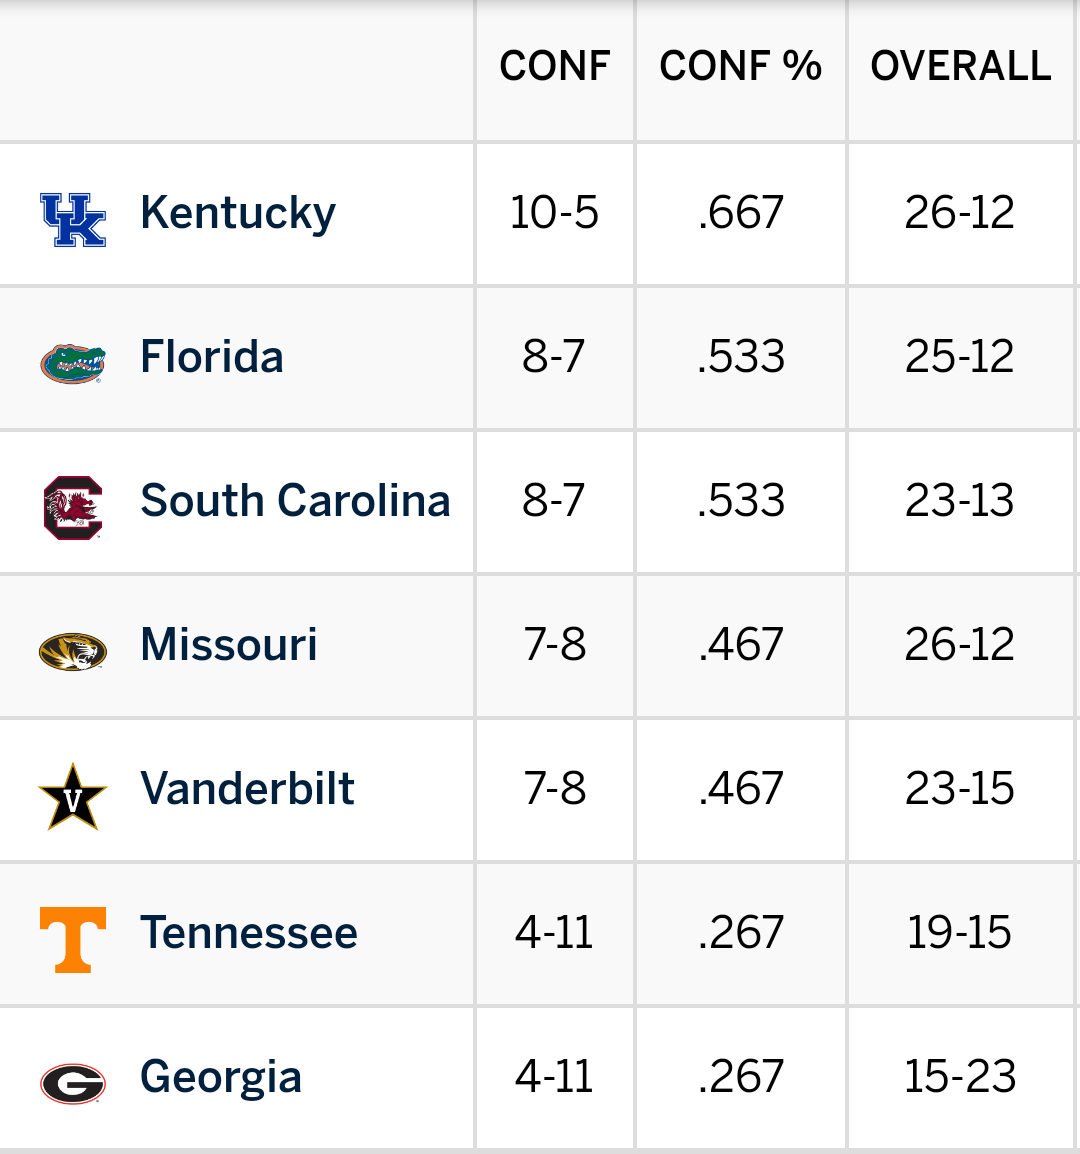Click the orange Tennessee T logo

73,939
